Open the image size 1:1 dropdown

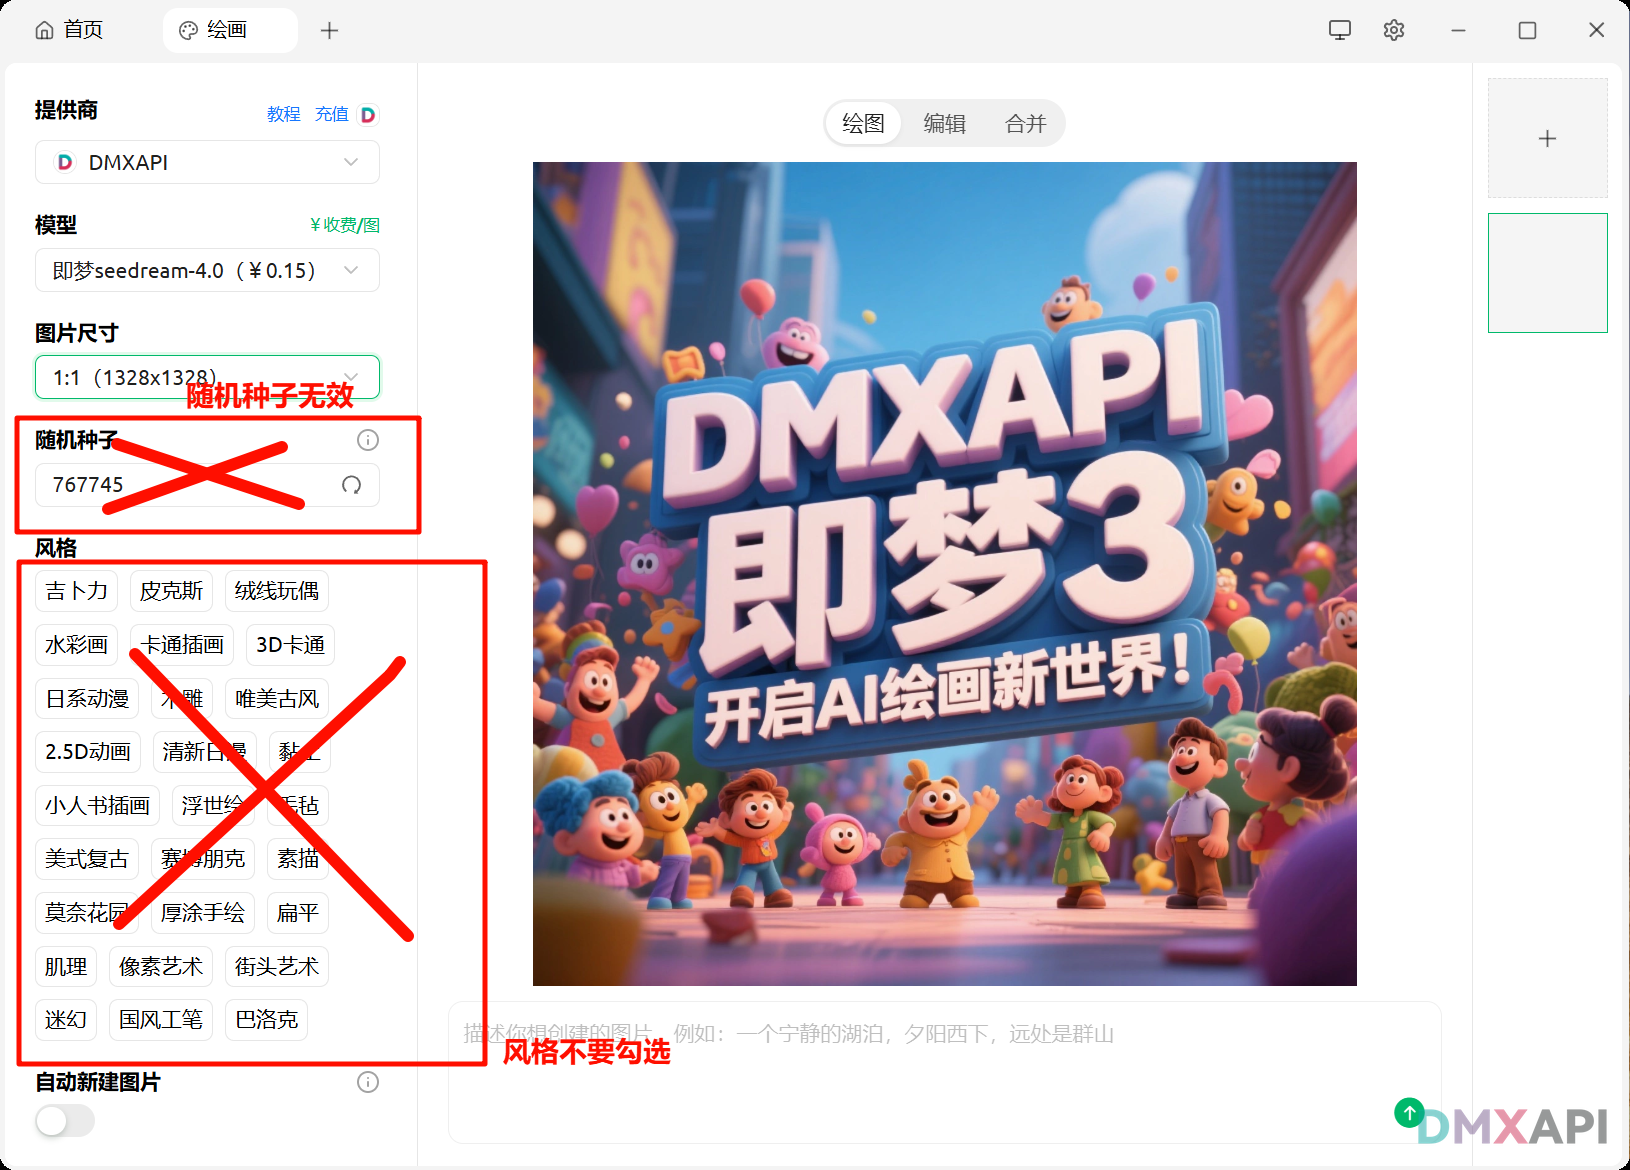(207, 377)
